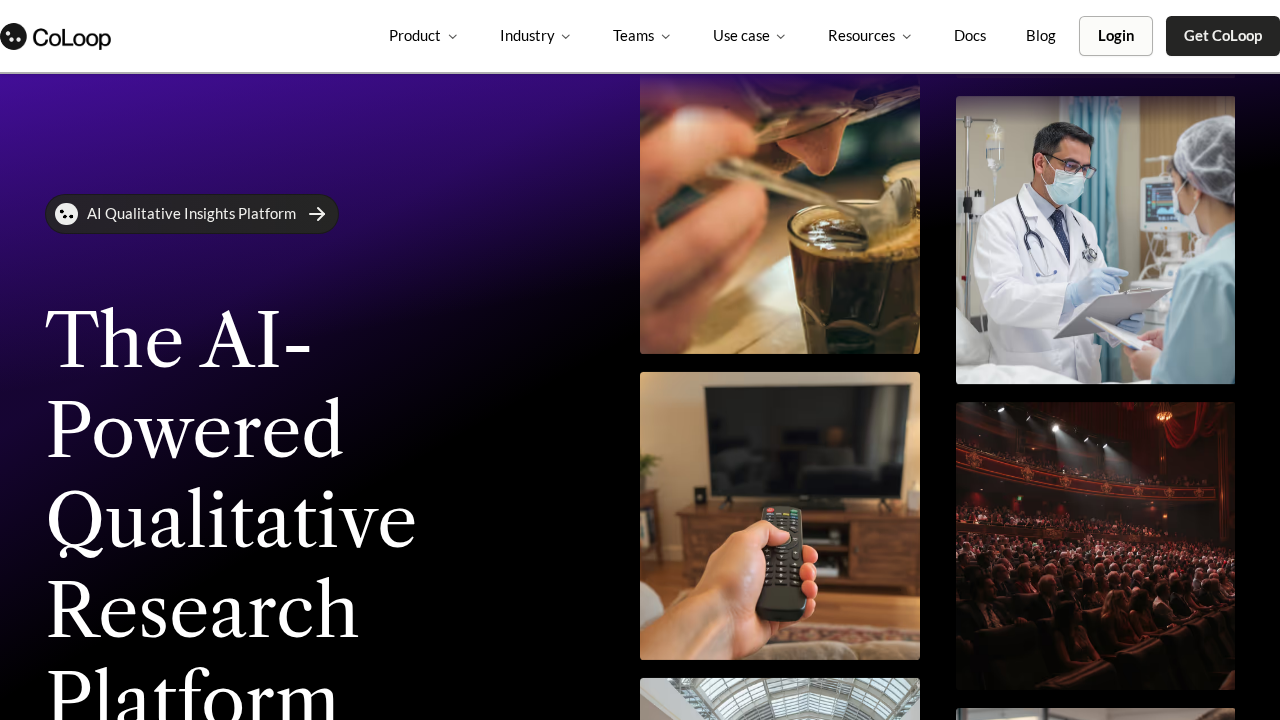Open the Use case menu
The width and height of the screenshot is (1280, 720).
[x=749, y=36]
